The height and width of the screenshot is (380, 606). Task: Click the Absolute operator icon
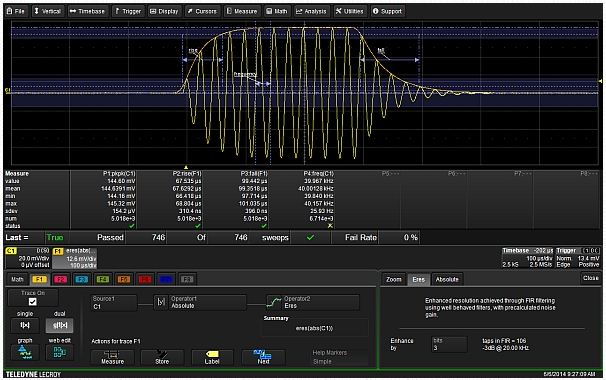point(161,303)
